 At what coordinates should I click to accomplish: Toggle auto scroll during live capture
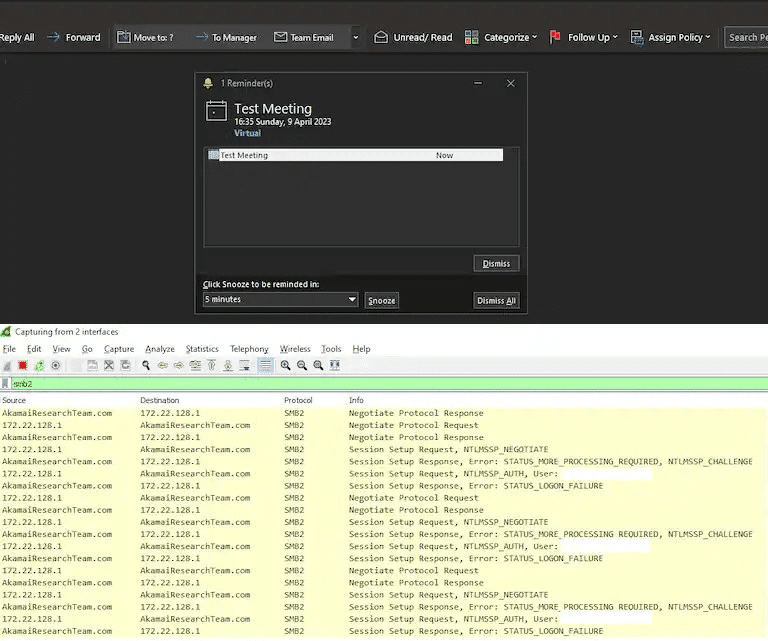pyautogui.click(x=244, y=365)
